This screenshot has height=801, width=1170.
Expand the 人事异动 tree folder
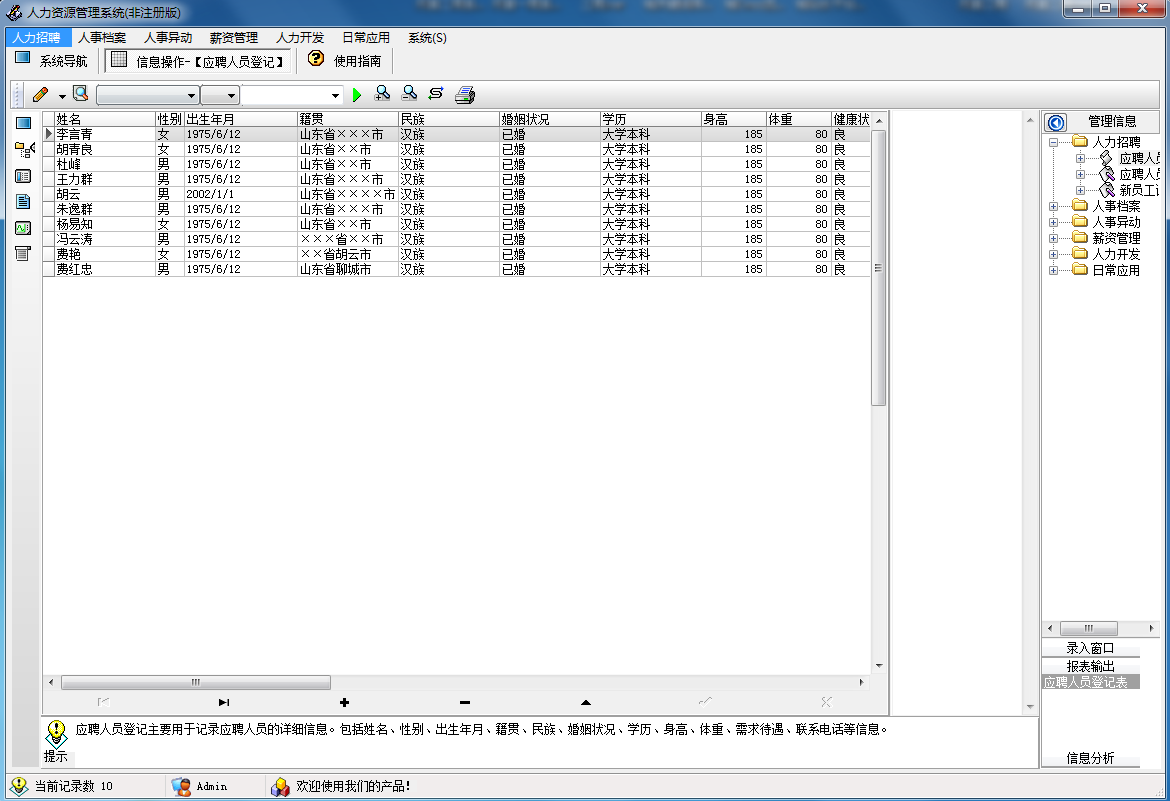1054,222
